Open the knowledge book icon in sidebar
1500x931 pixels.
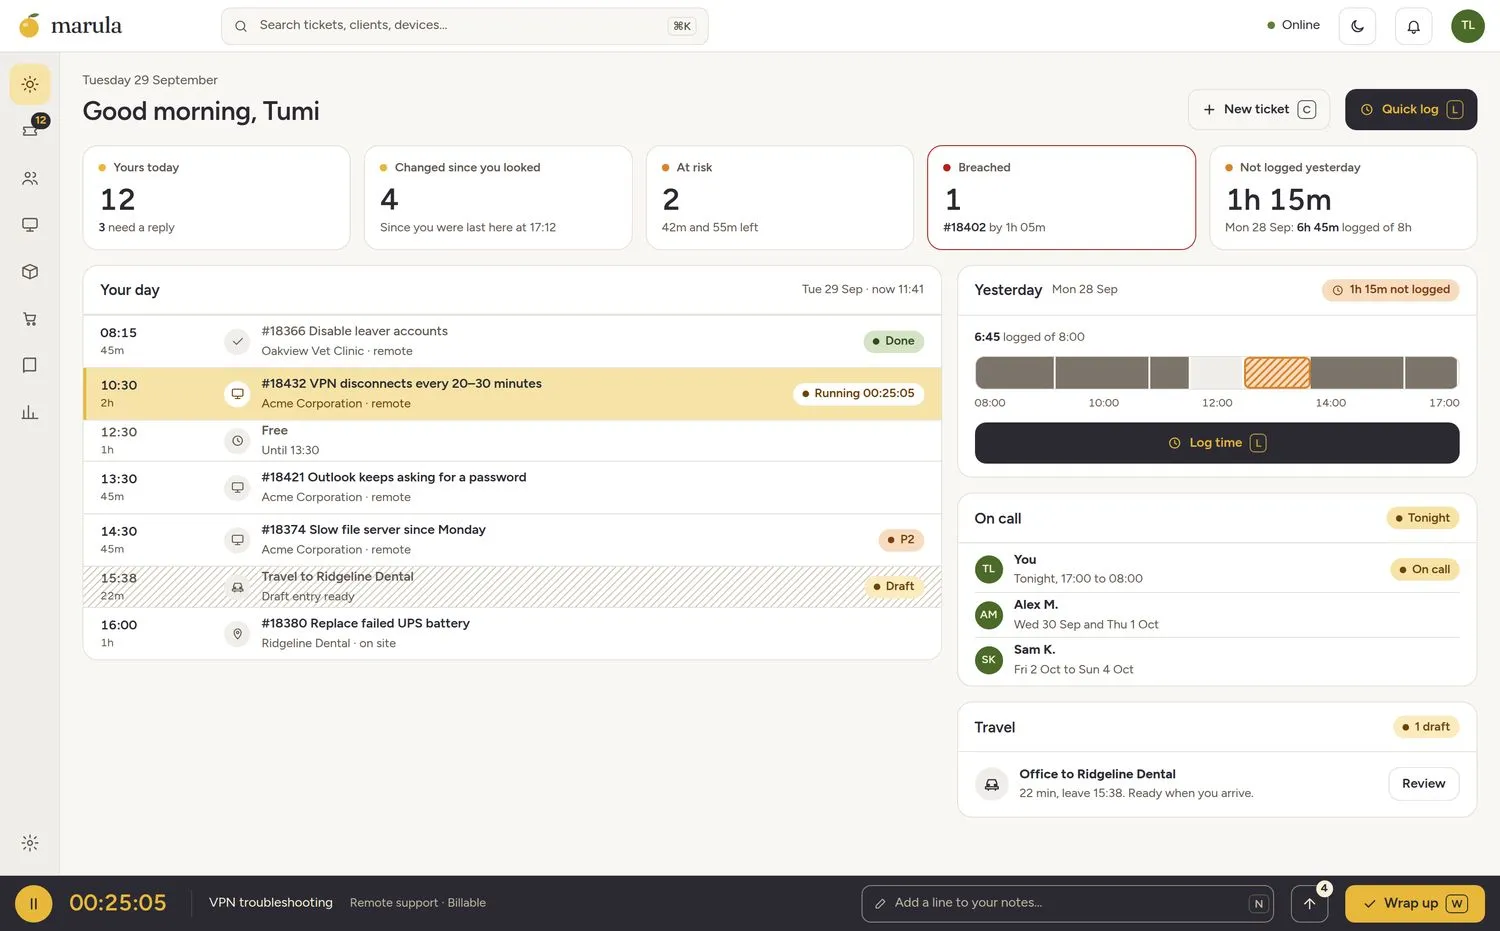pyautogui.click(x=30, y=365)
